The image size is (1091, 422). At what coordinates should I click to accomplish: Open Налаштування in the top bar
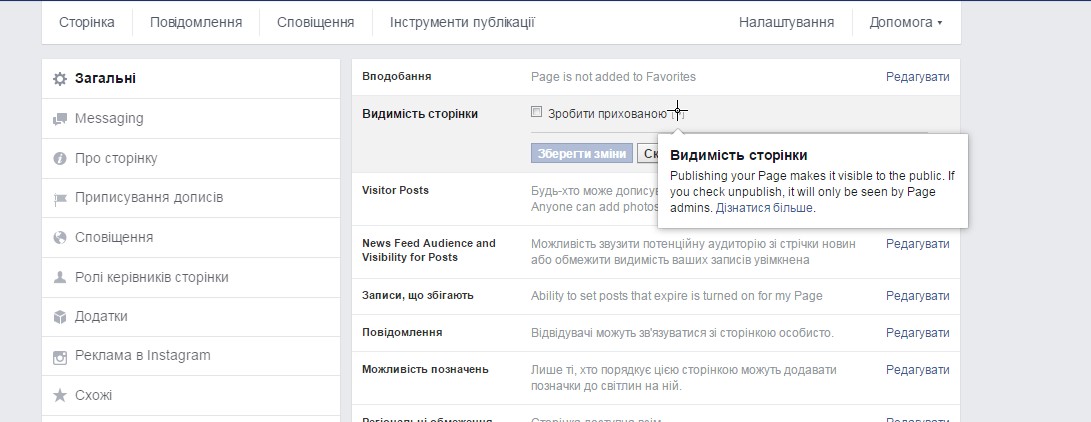pyautogui.click(x=786, y=22)
